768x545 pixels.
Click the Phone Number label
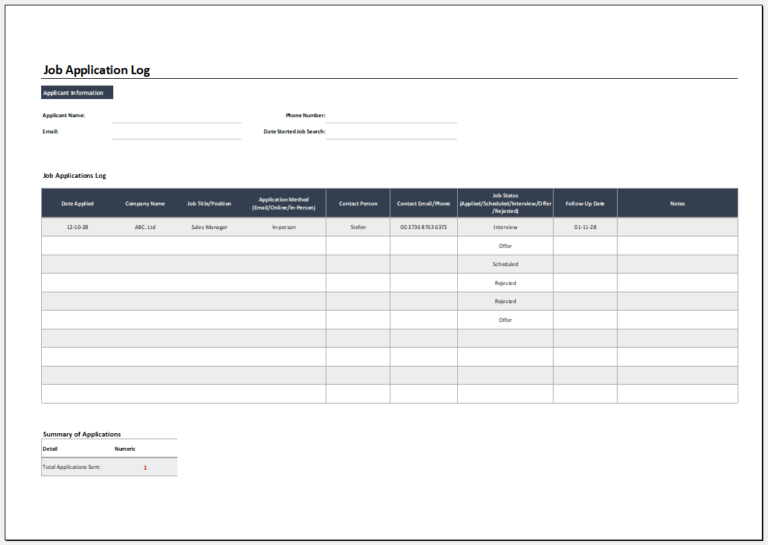305,116
